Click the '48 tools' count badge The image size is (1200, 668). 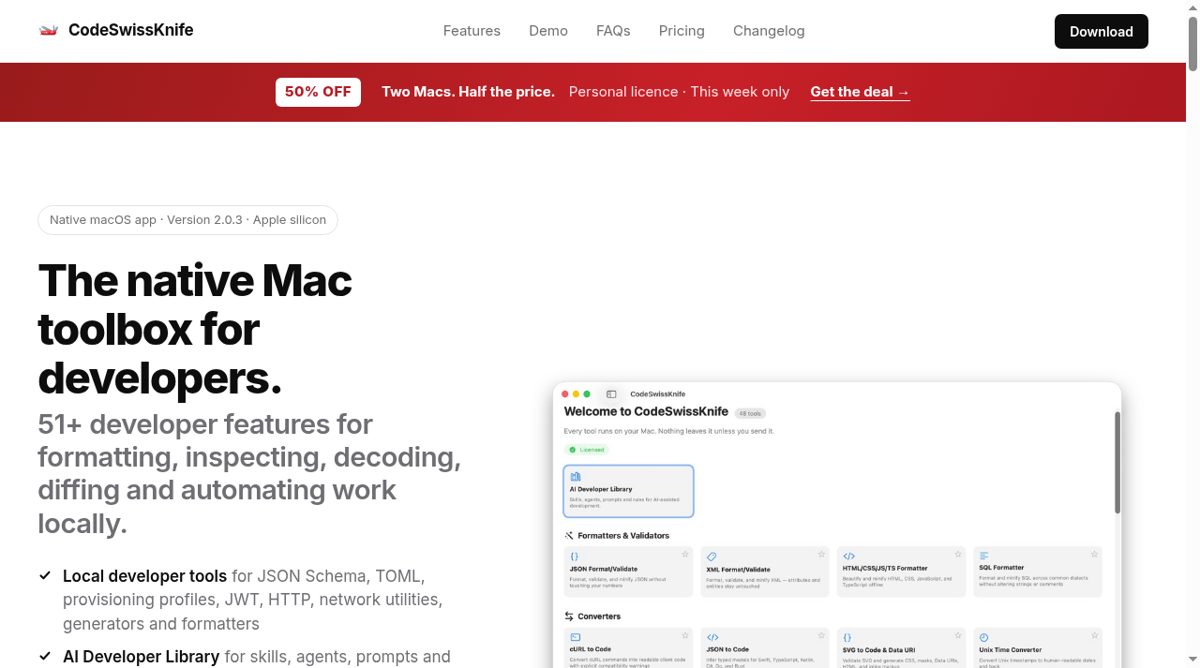pyautogui.click(x=750, y=413)
